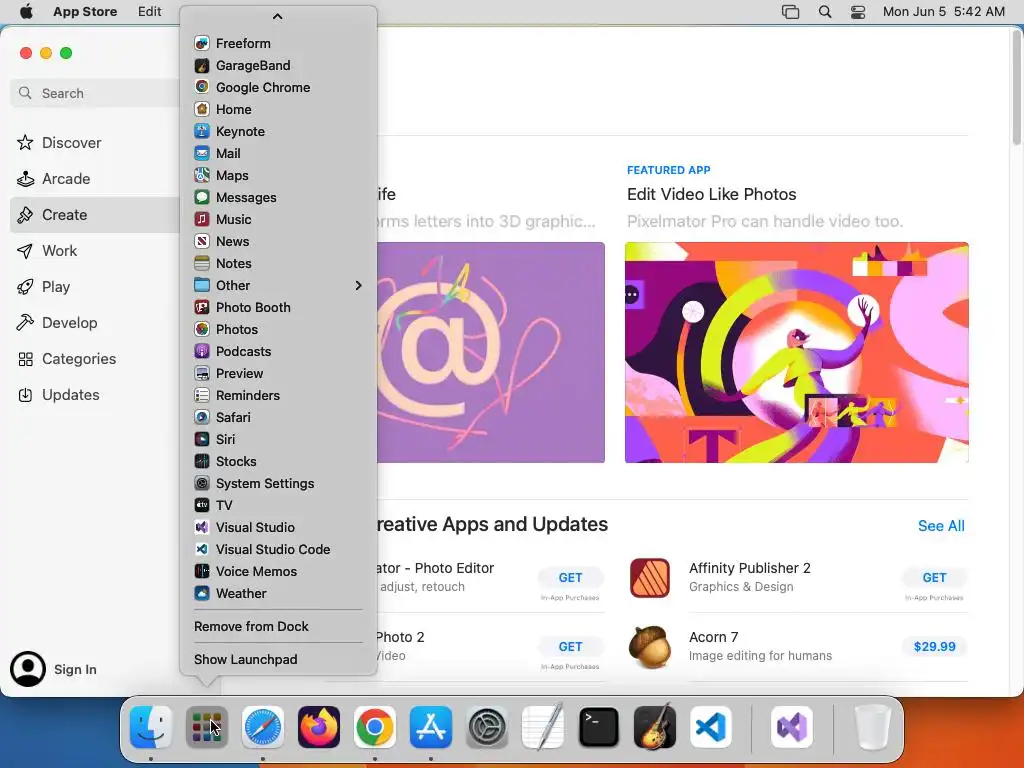Click the Launchpad icon in the Dock
This screenshot has height=768, width=1024.
206,727
